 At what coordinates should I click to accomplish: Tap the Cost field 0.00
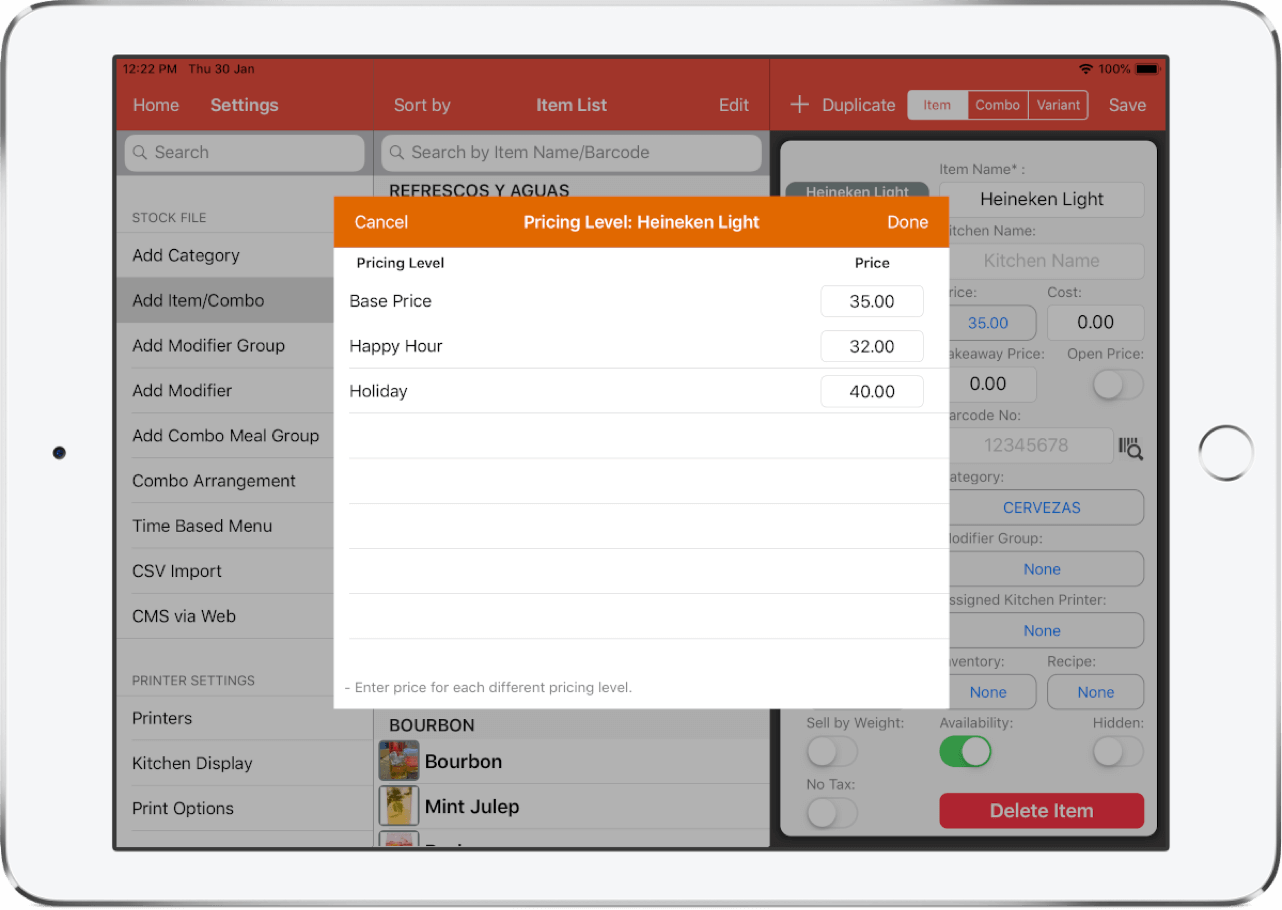pyautogui.click(x=1096, y=322)
